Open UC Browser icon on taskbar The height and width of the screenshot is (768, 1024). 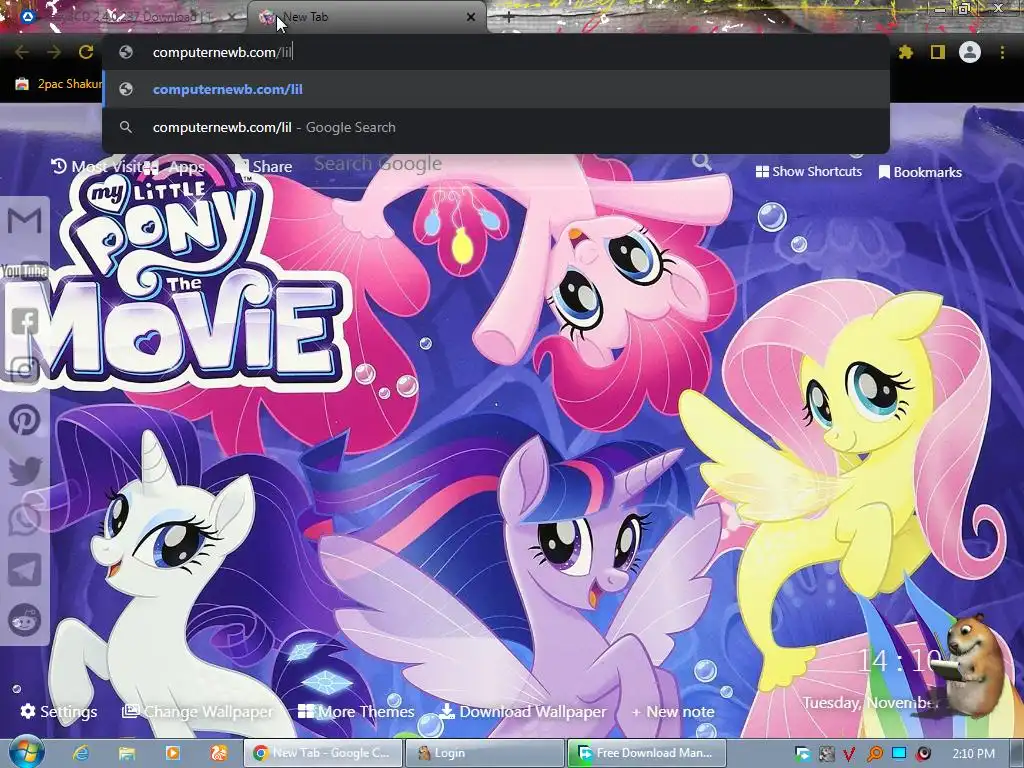219,753
